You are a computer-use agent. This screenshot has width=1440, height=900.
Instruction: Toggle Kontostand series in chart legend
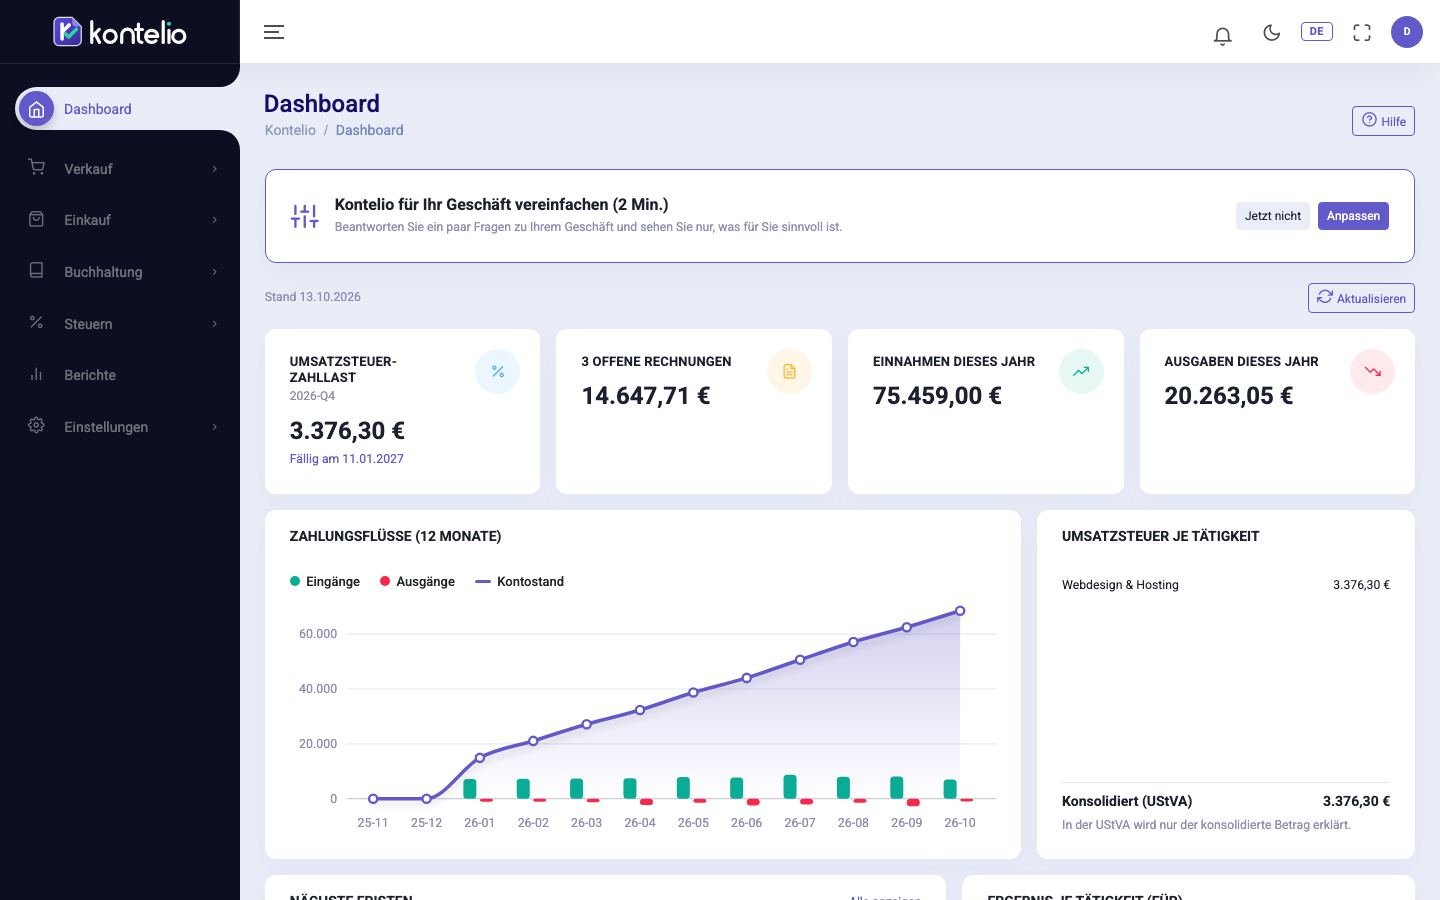519,581
